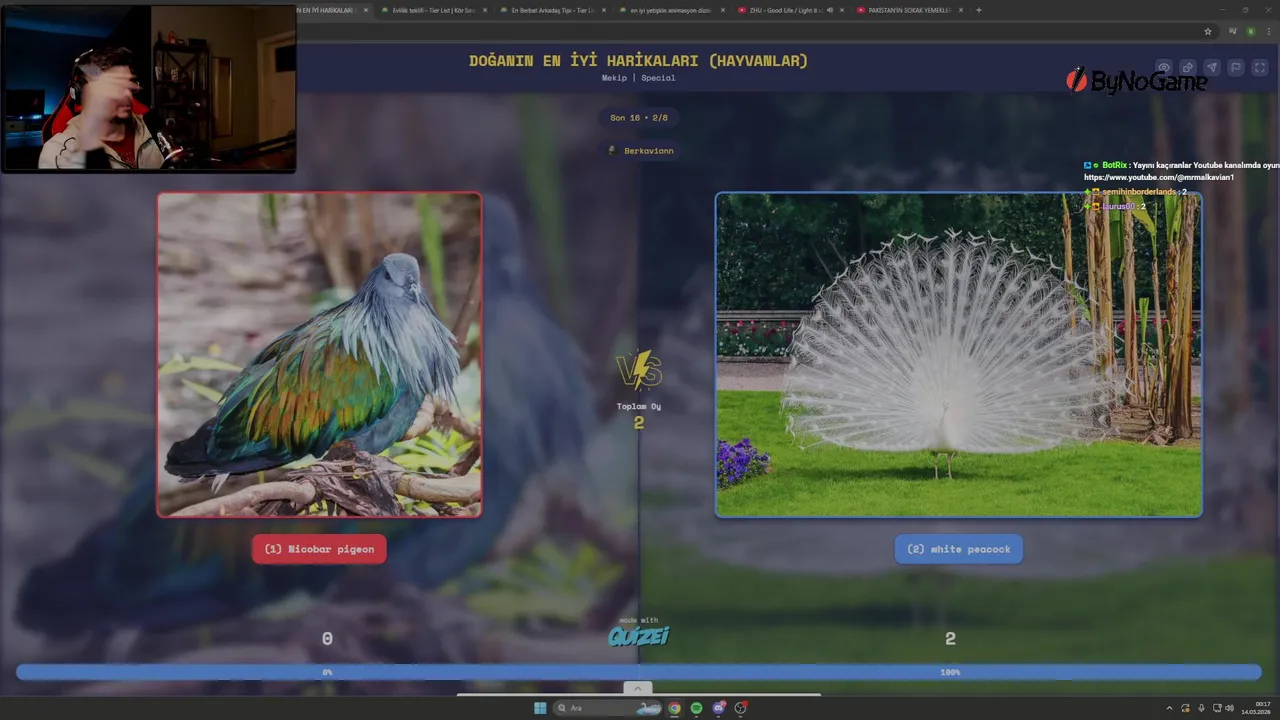Click semihinborderlands chat message
Screen dimensions: 1280x720
[x=1138, y=191]
